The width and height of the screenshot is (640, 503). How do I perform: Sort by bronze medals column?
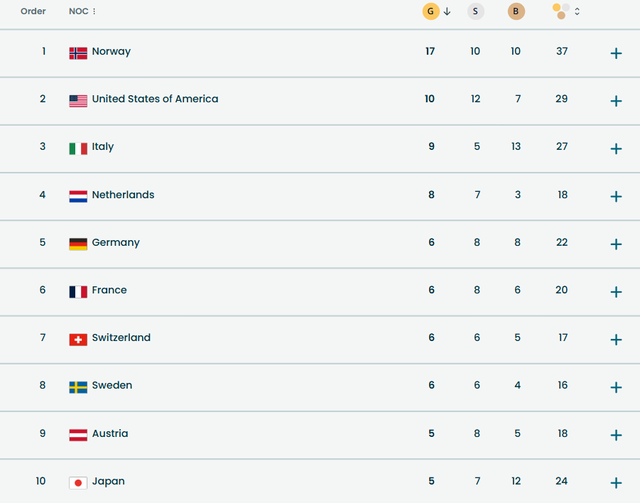click(516, 12)
